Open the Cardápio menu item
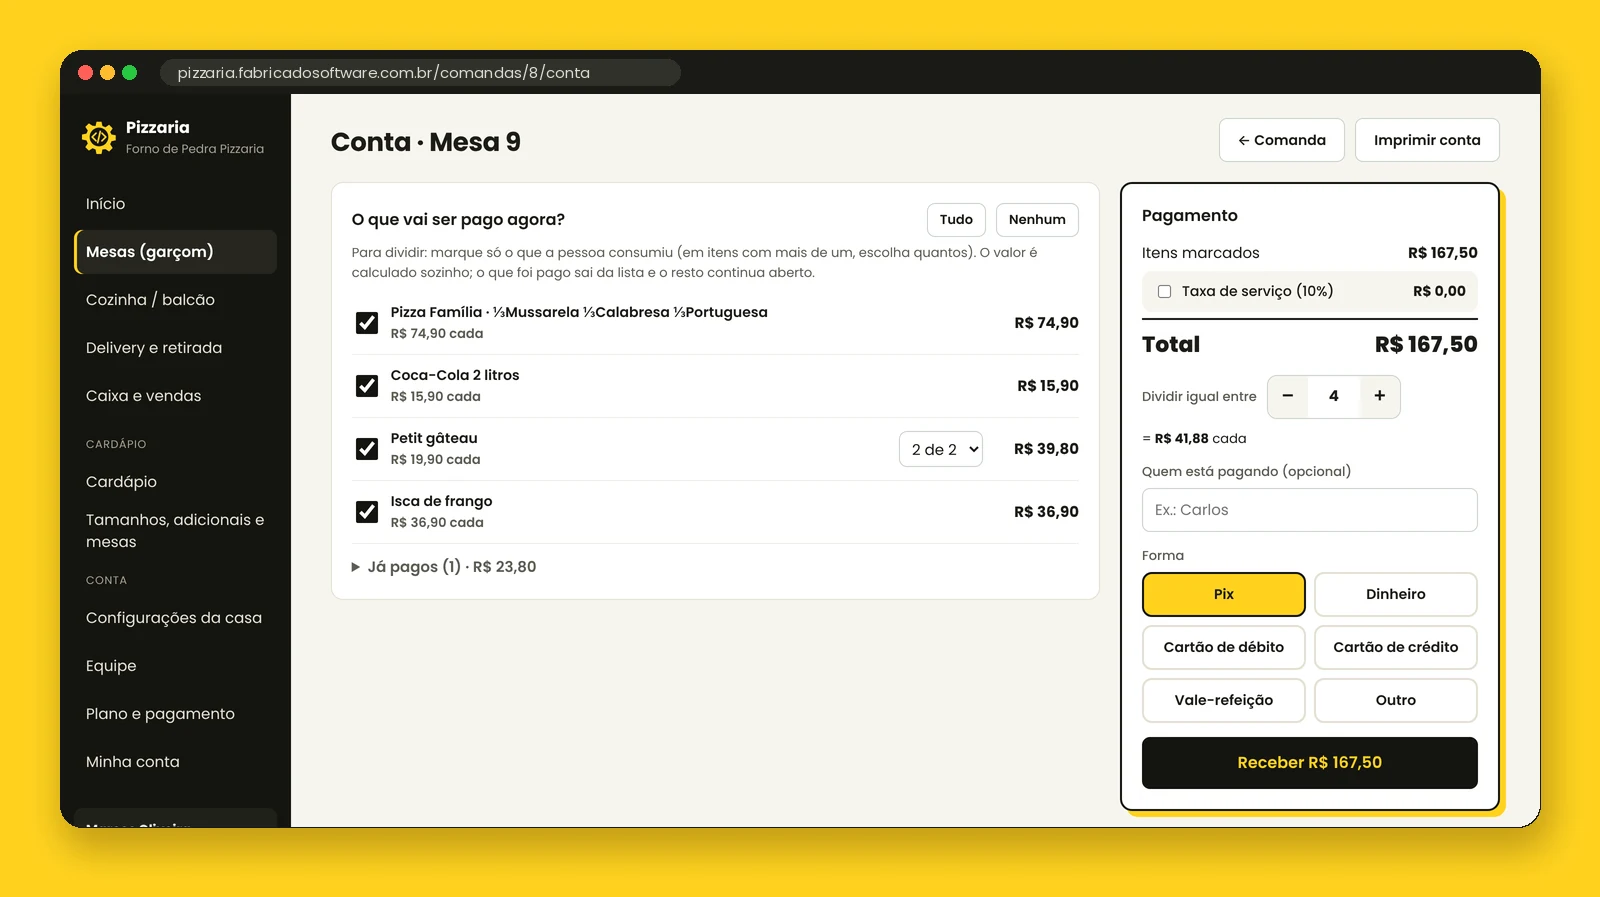The image size is (1600, 897). tap(175, 482)
